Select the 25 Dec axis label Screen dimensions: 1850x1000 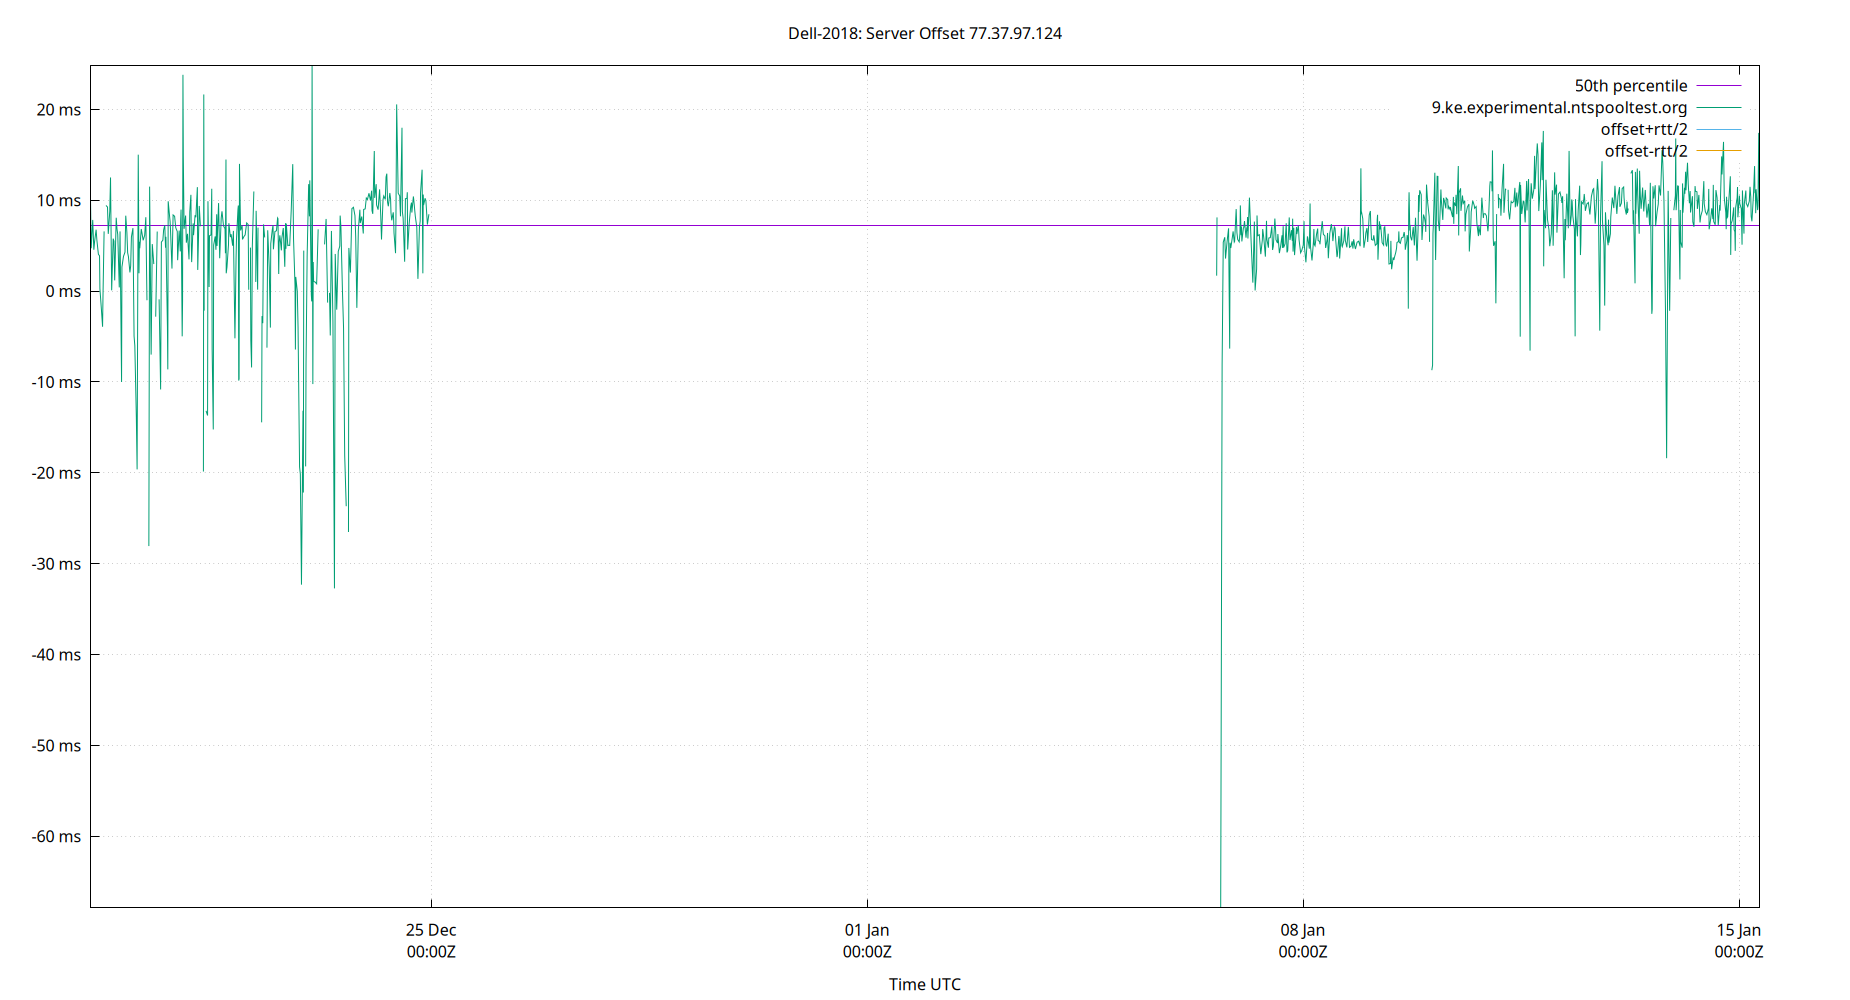[430, 929]
